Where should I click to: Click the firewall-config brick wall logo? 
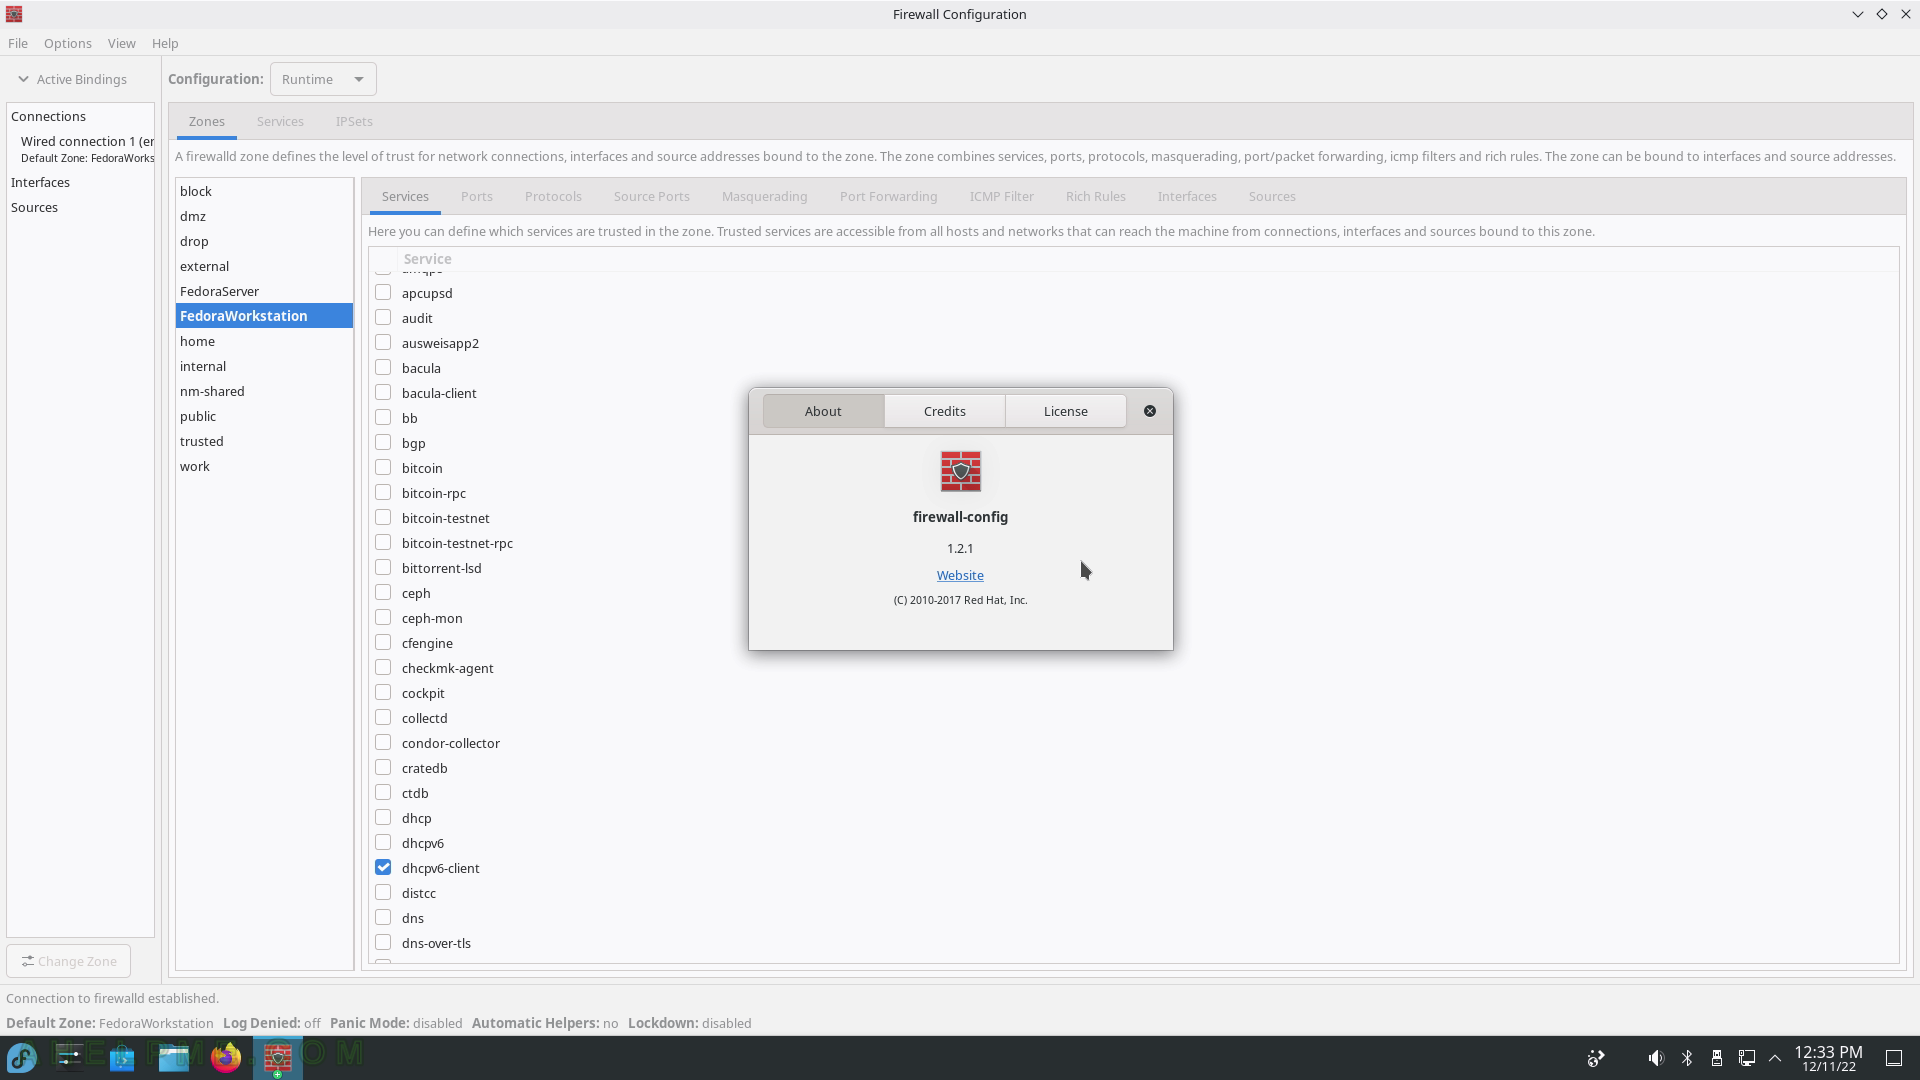960,471
